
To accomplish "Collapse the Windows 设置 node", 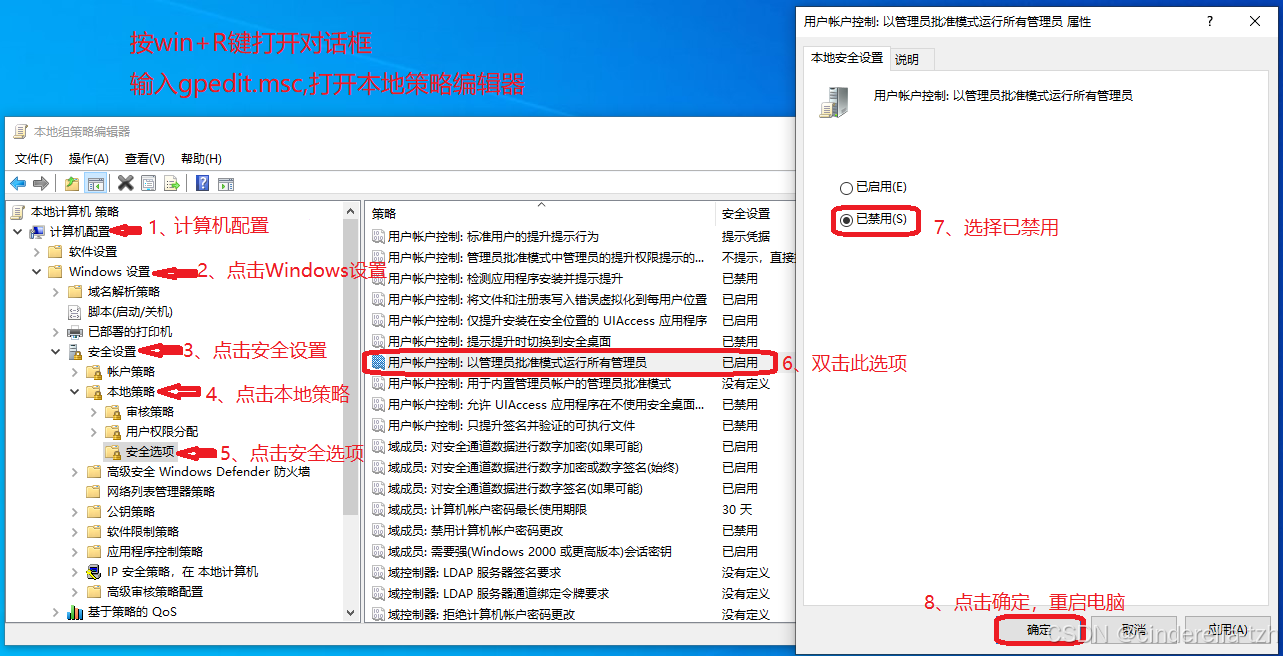I will [x=37, y=271].
